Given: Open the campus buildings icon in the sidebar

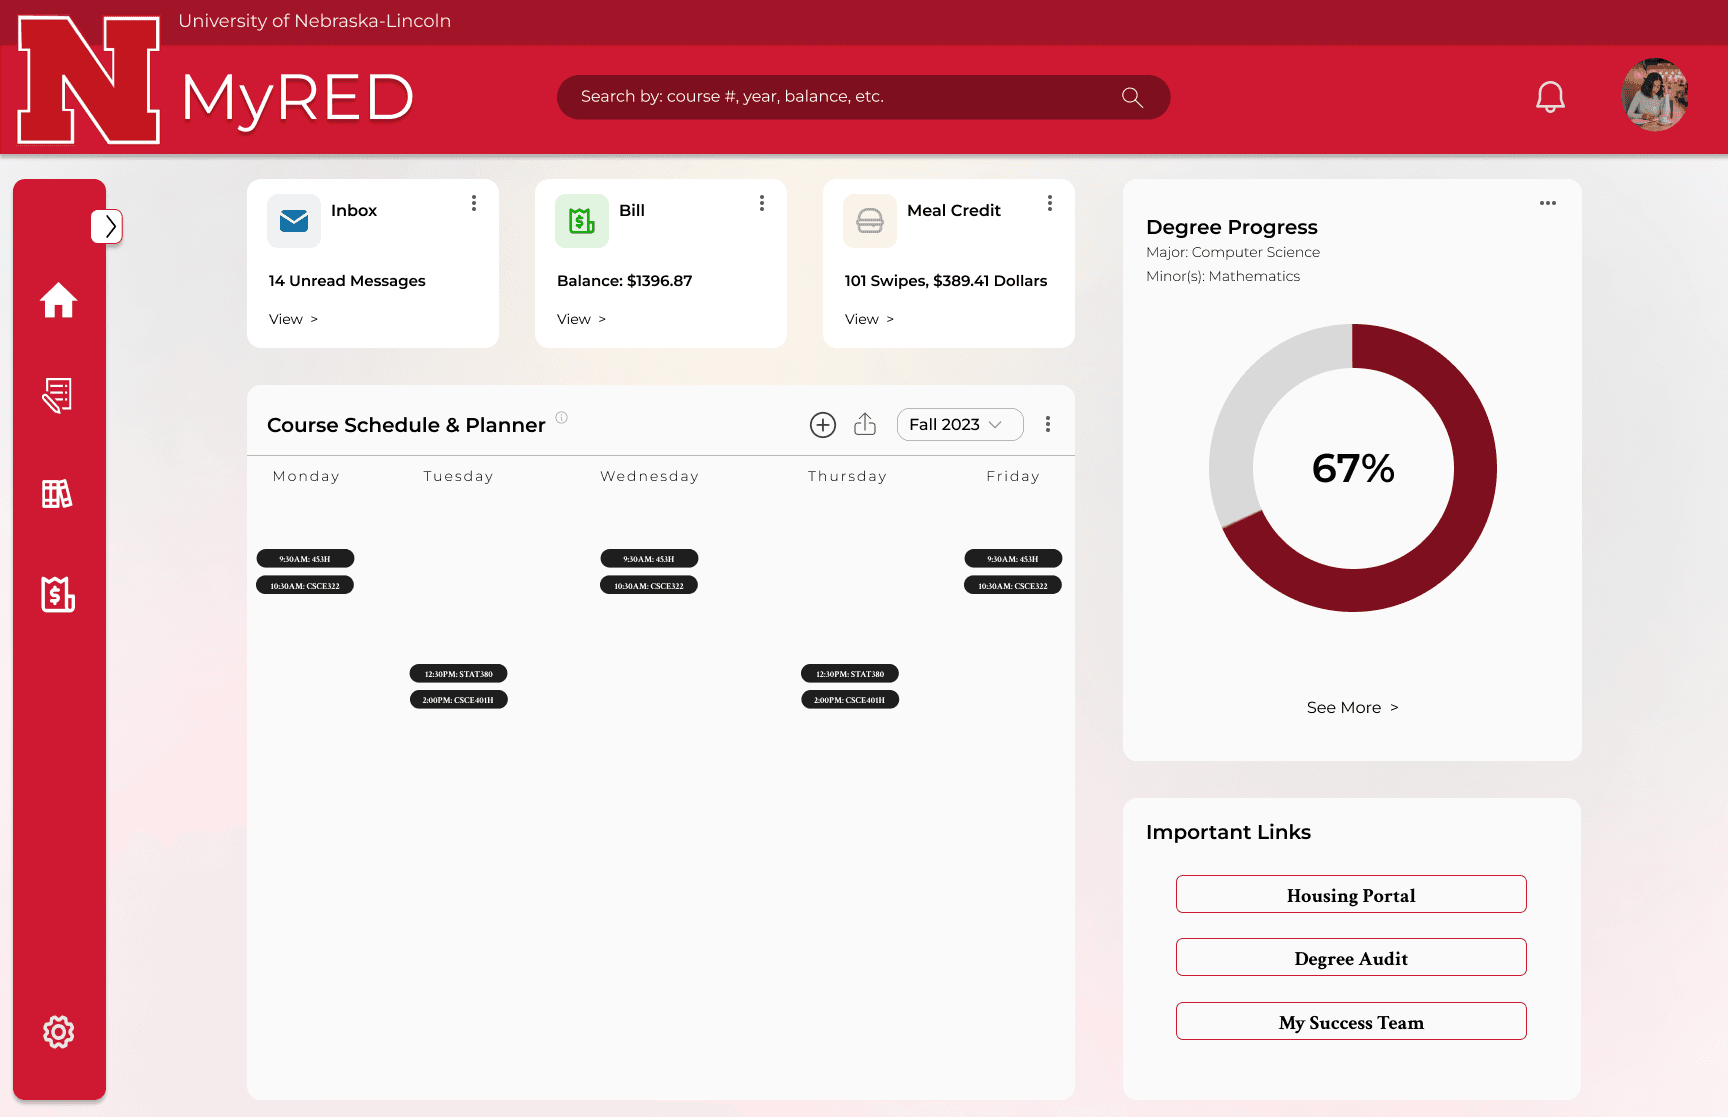Looking at the screenshot, I should pos(57,494).
